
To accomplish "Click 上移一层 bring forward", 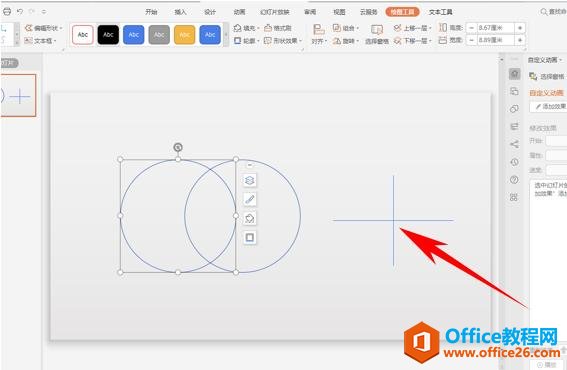I will pyautogui.click(x=413, y=28).
